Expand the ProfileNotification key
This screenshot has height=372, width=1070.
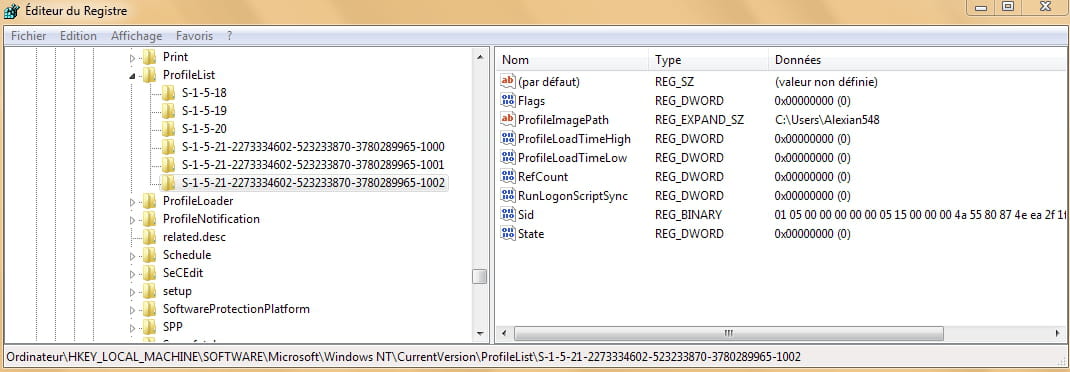(x=132, y=220)
